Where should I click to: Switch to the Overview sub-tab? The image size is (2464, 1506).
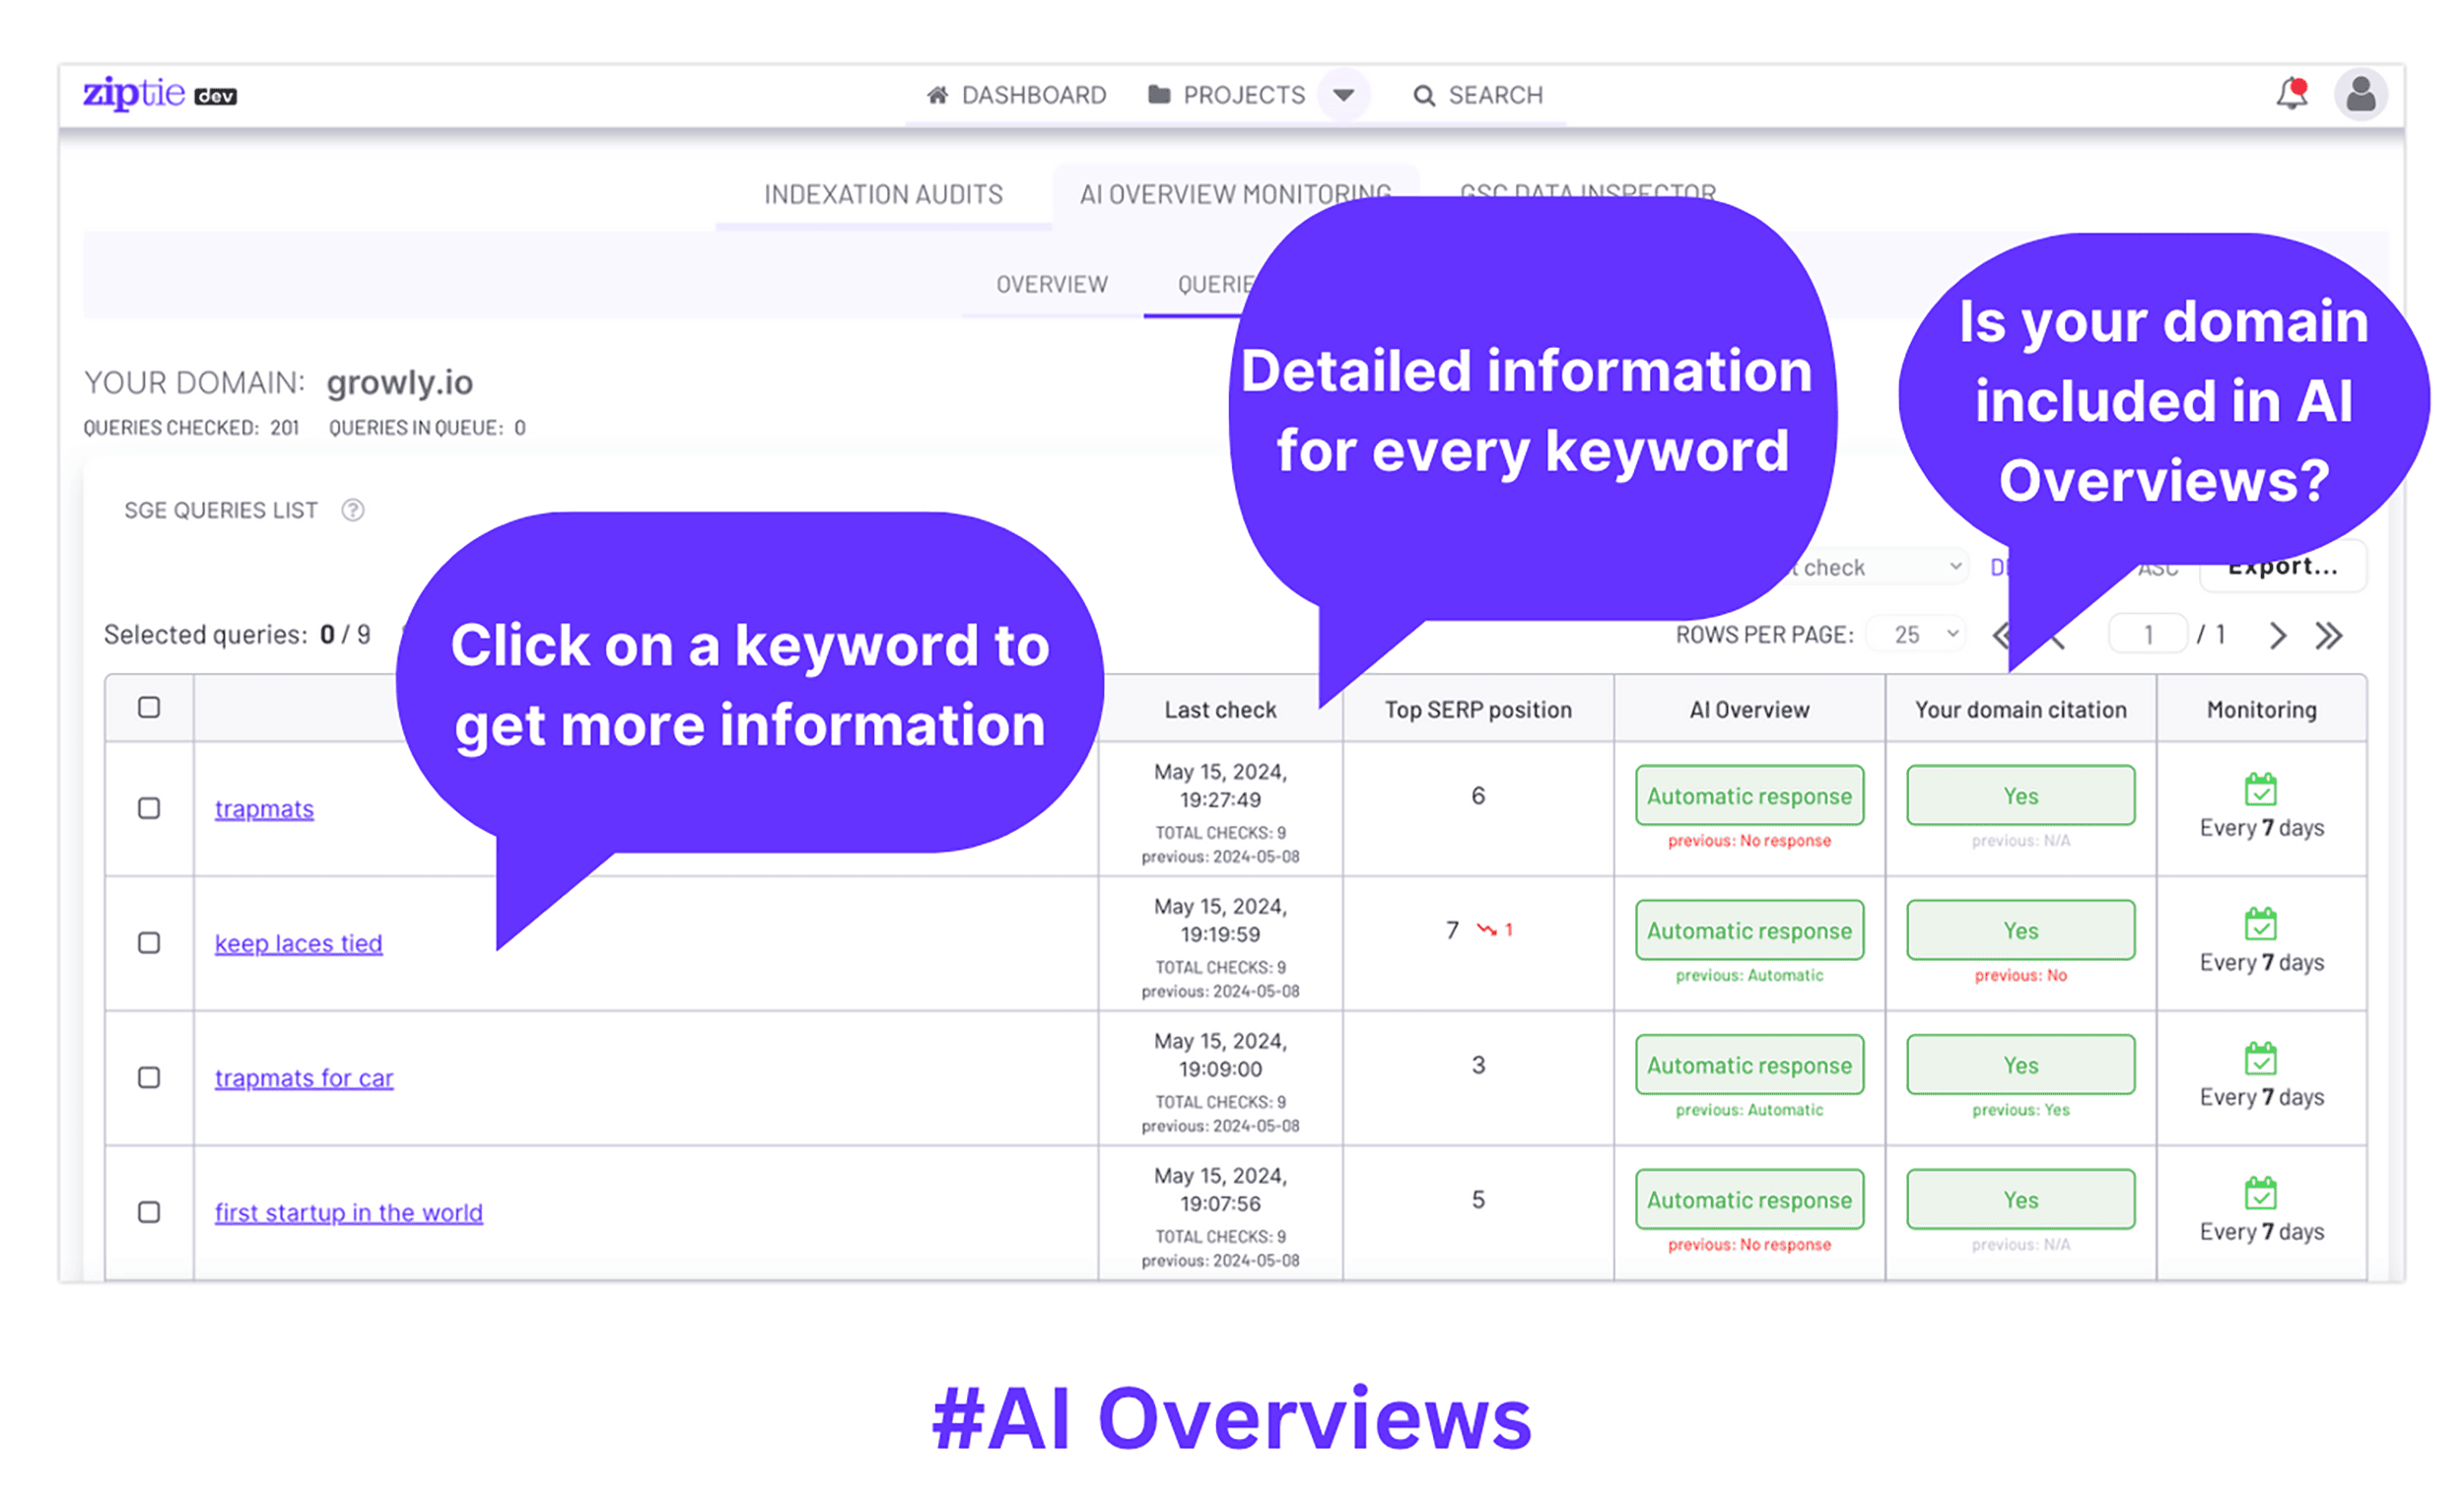tap(1051, 285)
